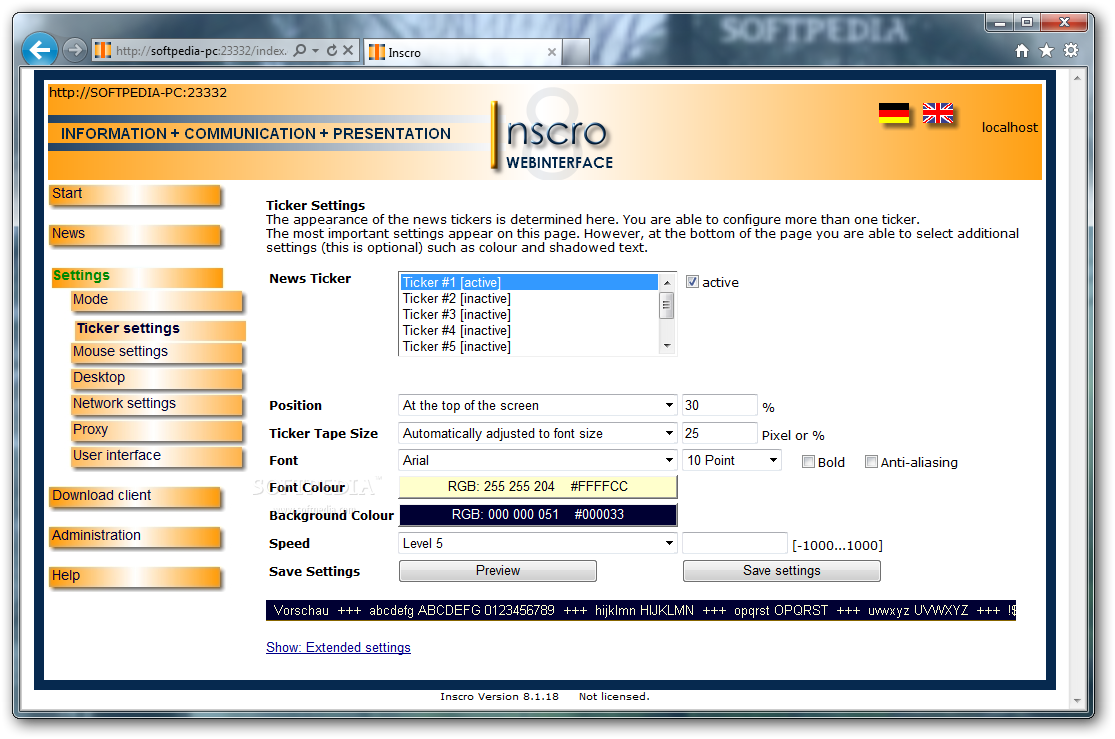
Task: Open the Font Arial dropdown
Action: pos(537,460)
